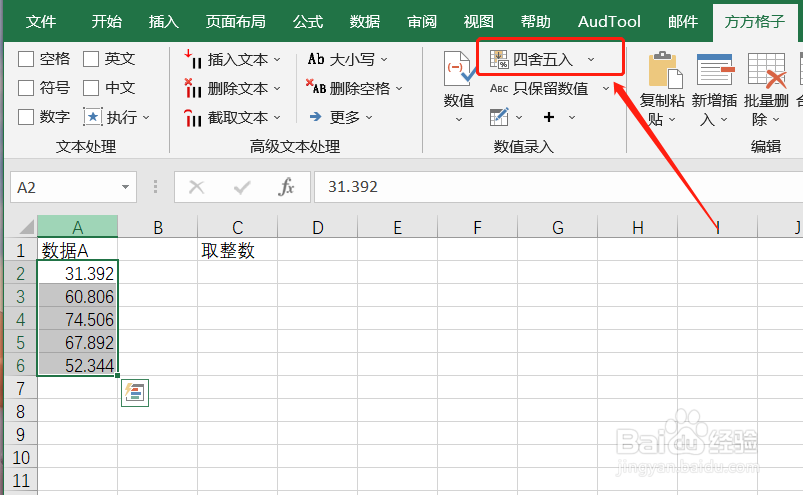Expand the 截取文本 dropdown arrow
Viewport: 803px width, 495px height.
pyautogui.click(x=277, y=118)
